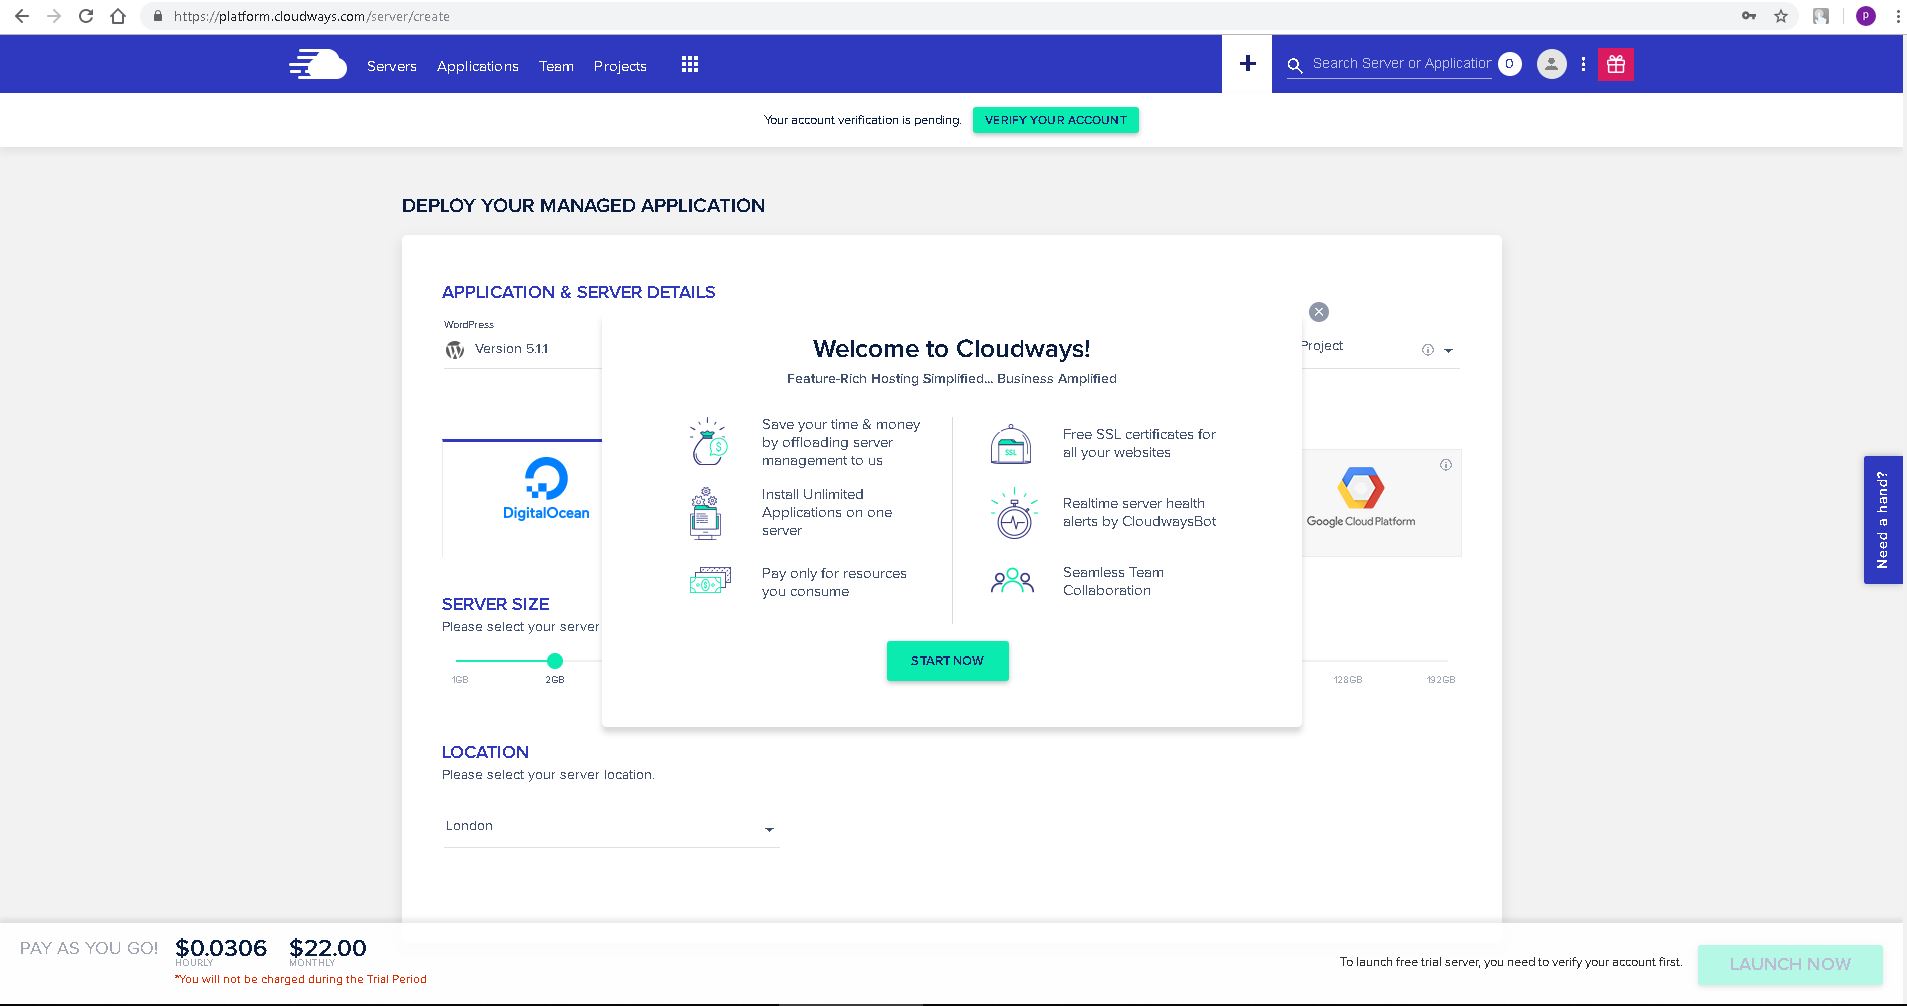This screenshot has width=1907, height=1006.
Task: Bookmark this page with the star icon
Action: pos(1781,16)
